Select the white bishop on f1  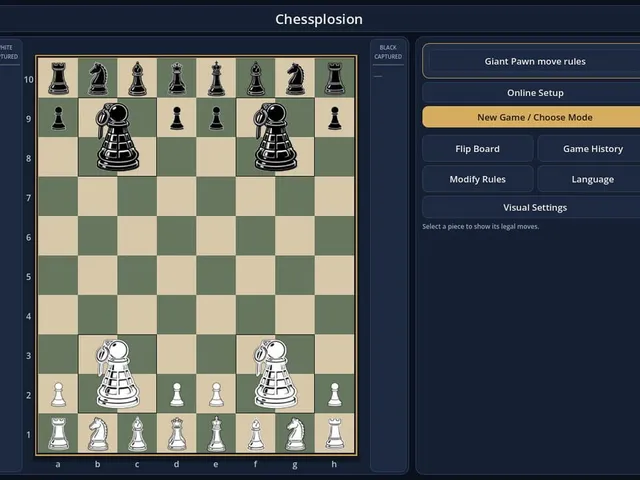(256, 433)
